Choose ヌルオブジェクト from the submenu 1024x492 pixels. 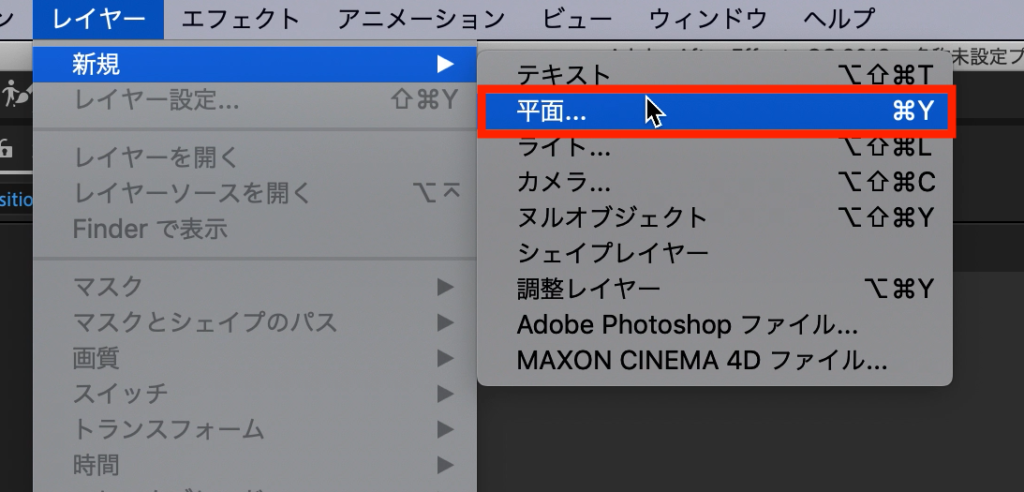(715, 218)
